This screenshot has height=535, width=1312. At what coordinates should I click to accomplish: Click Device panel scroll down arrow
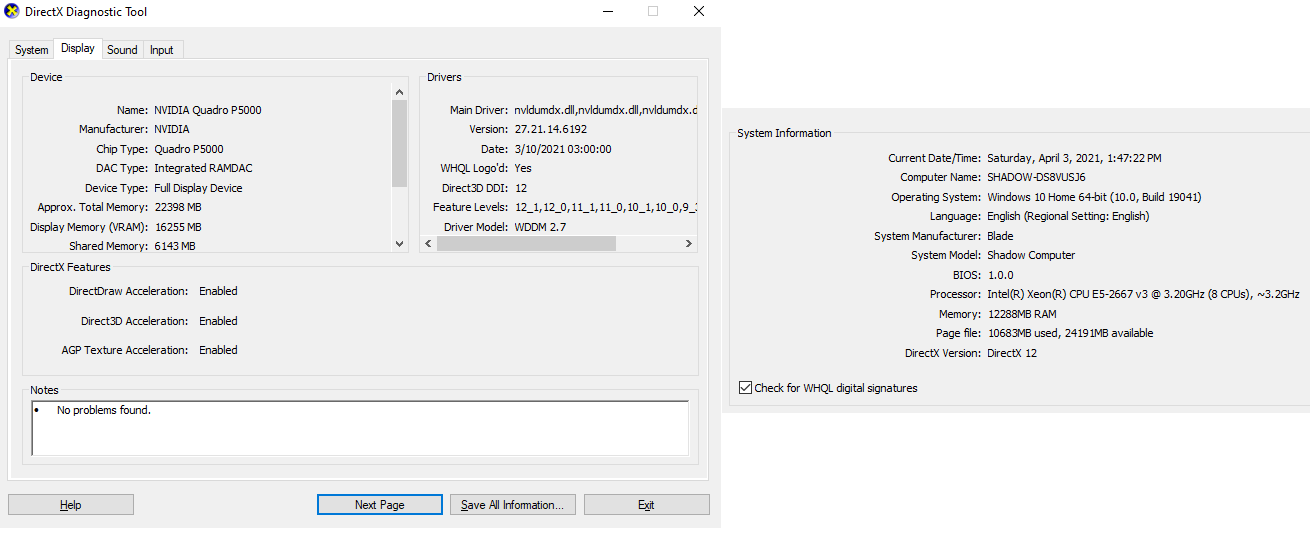tap(400, 243)
